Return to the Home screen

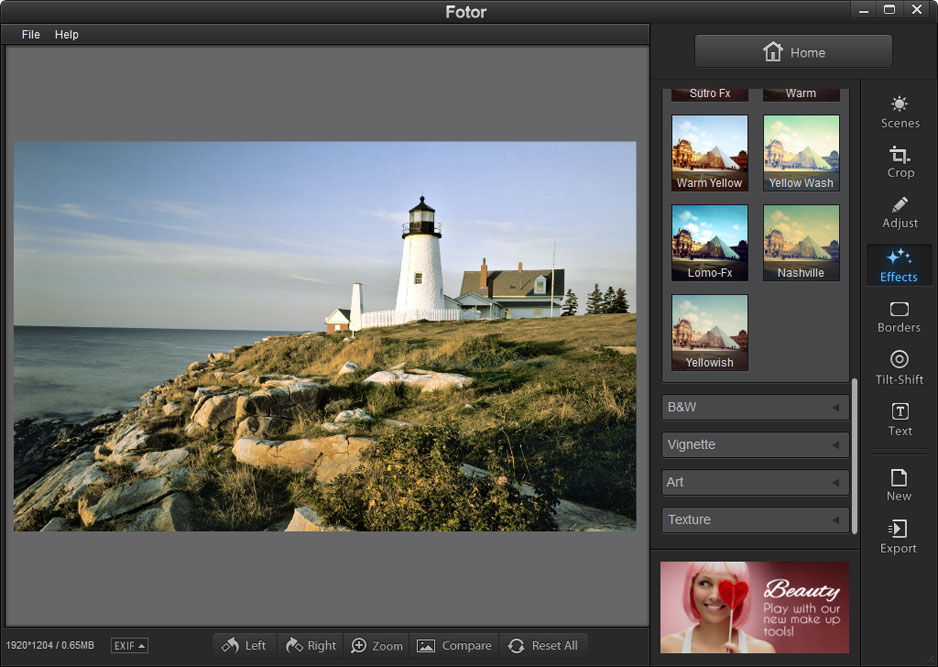[793, 51]
